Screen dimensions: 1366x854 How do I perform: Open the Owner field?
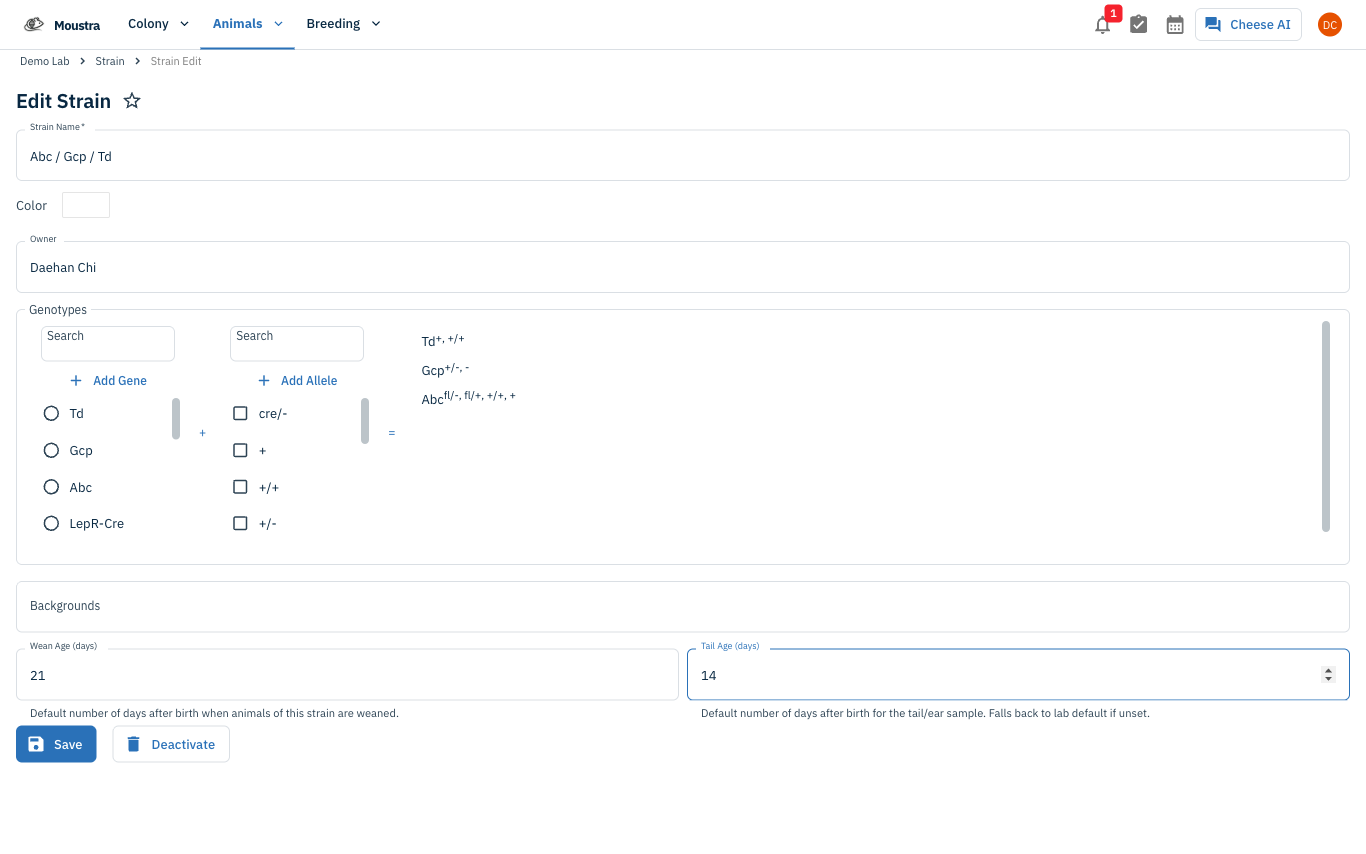(683, 267)
